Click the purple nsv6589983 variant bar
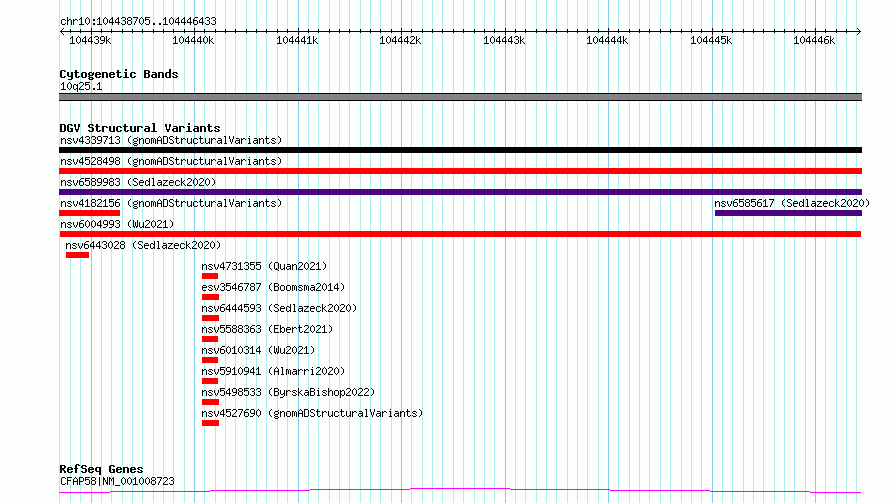This screenshot has width=890, height=503. 460,192
